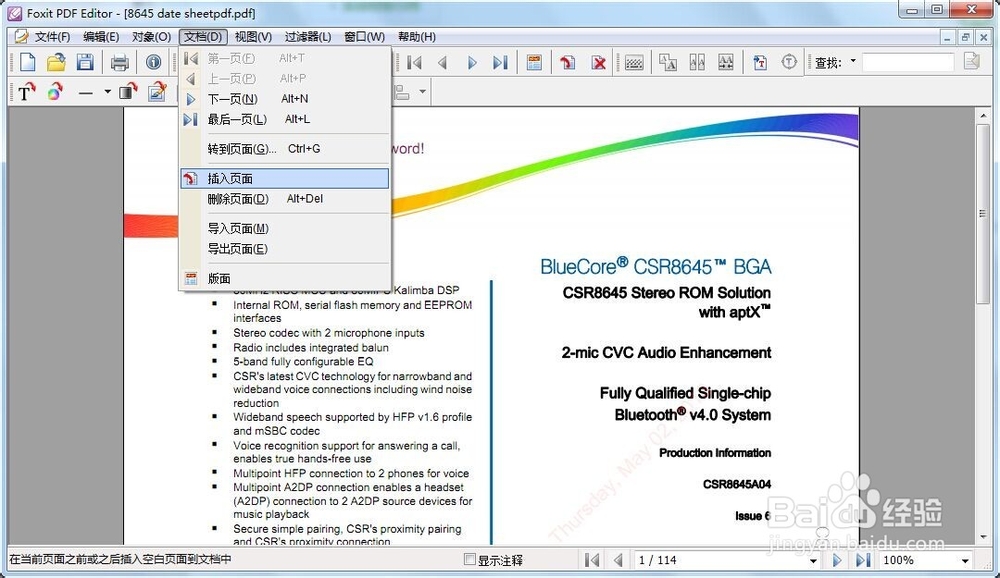Go to previous page via toolbar arrow
This screenshot has height=578, width=1000.
tap(442, 63)
